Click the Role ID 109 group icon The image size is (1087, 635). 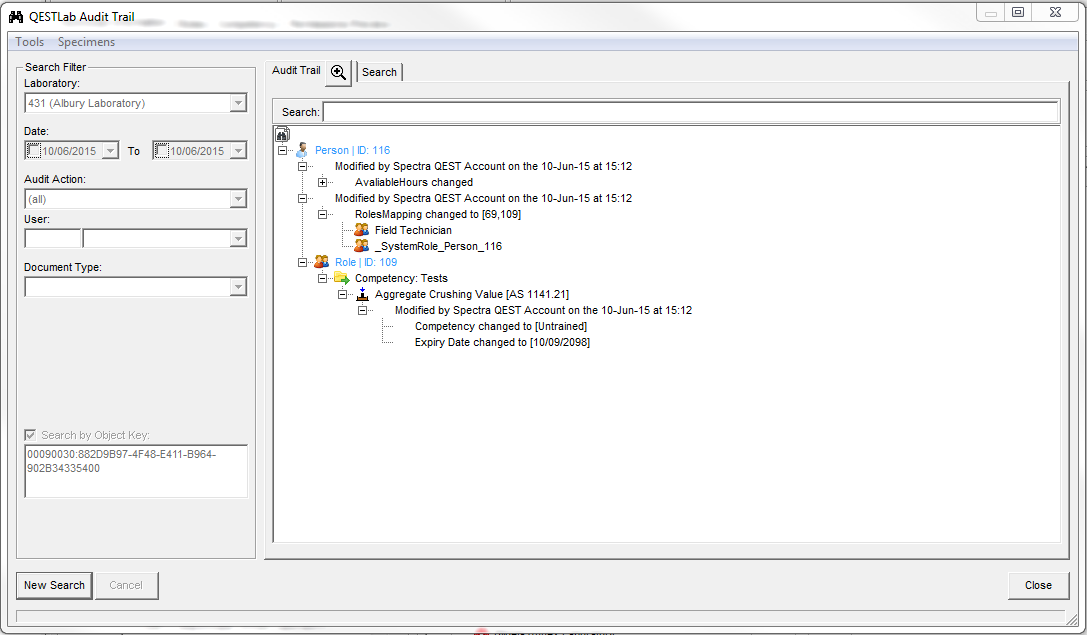tap(322, 262)
